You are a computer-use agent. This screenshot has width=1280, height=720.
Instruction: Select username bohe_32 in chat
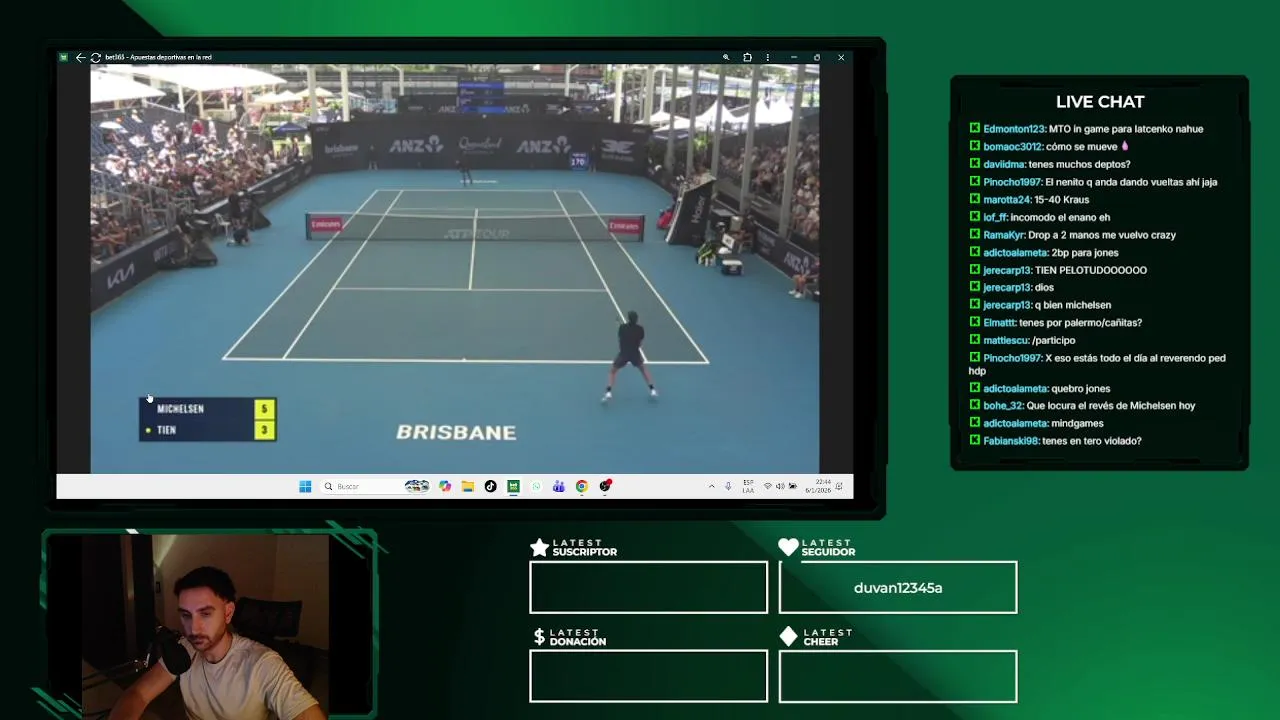tap(1003, 406)
